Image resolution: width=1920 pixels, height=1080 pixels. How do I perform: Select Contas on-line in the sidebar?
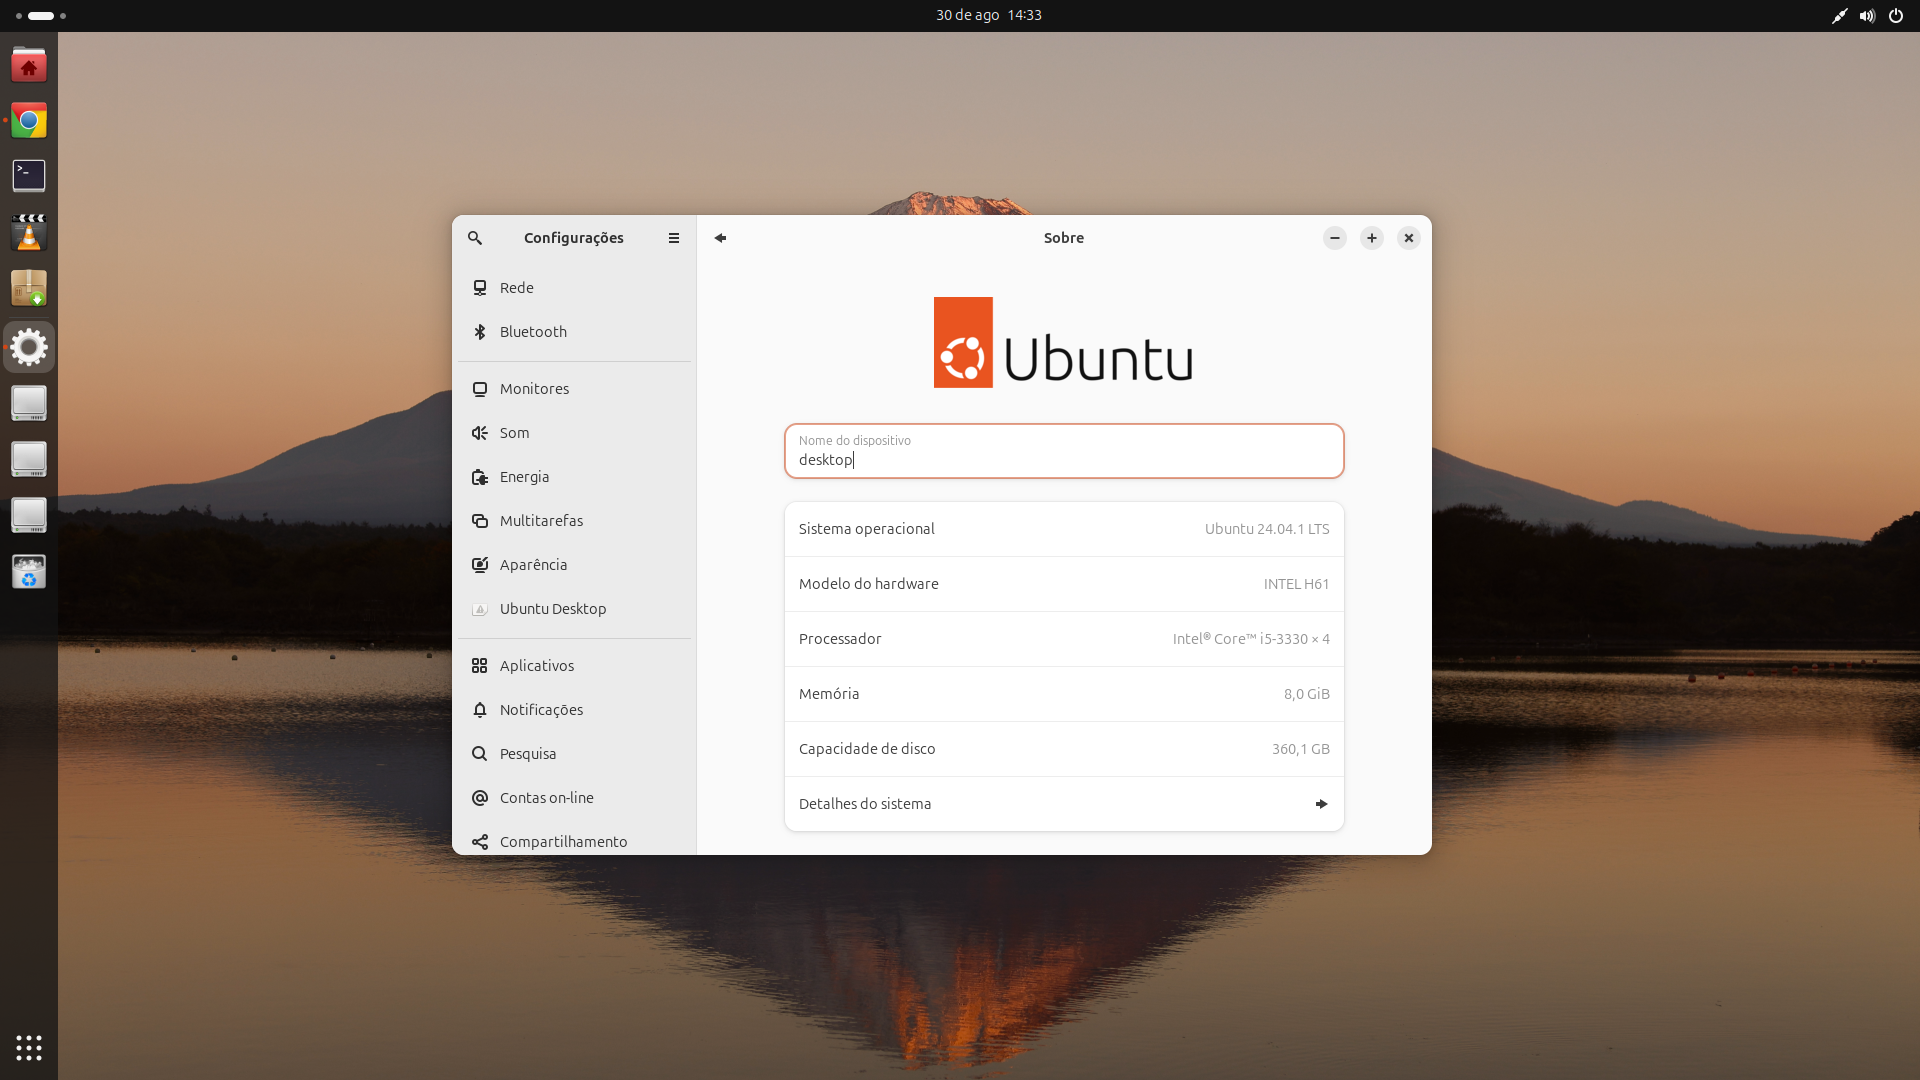coord(574,798)
